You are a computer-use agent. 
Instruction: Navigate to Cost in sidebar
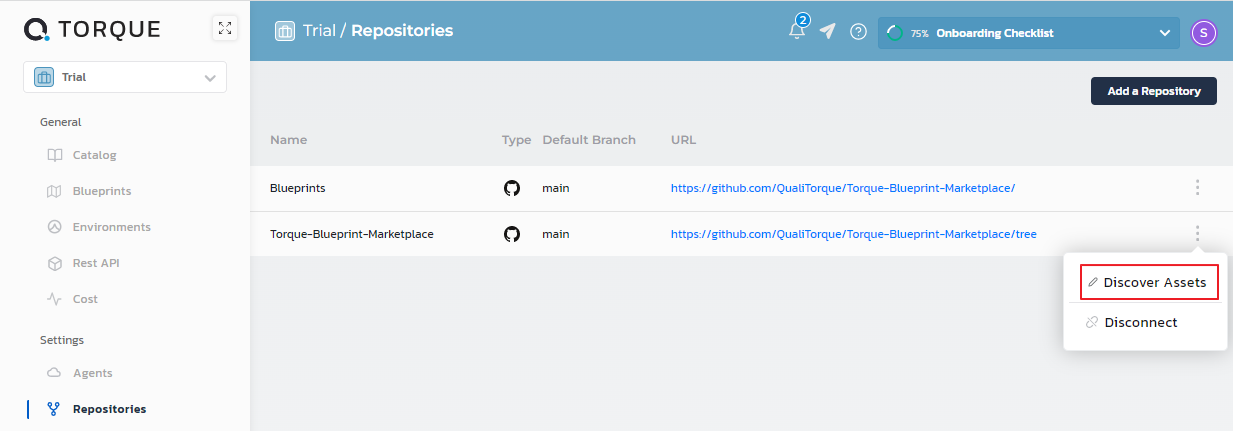[85, 299]
